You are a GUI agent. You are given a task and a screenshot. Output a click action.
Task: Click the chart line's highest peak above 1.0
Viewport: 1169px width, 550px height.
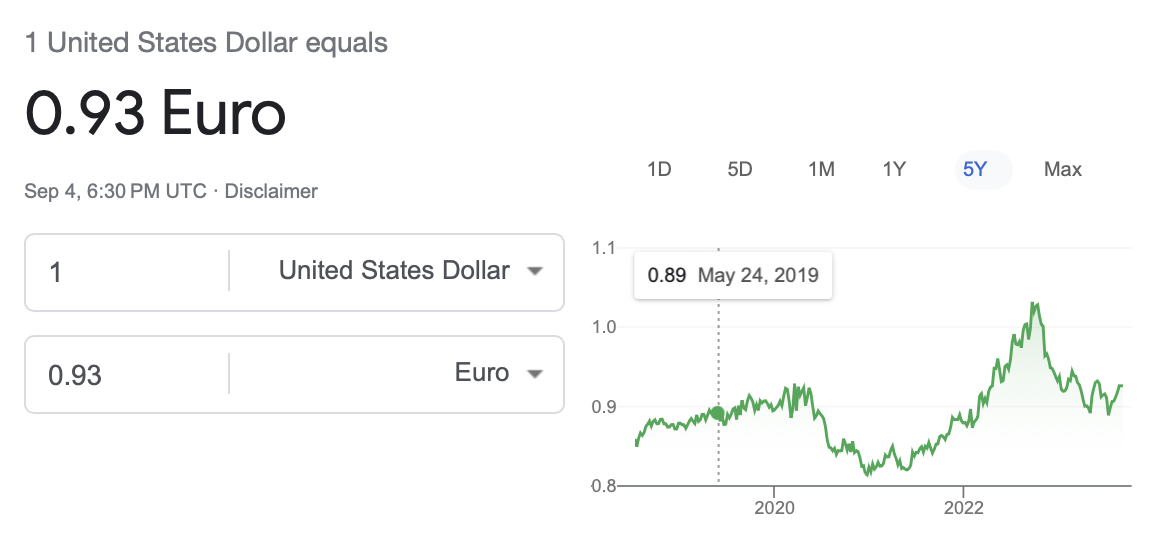[x=1034, y=304]
